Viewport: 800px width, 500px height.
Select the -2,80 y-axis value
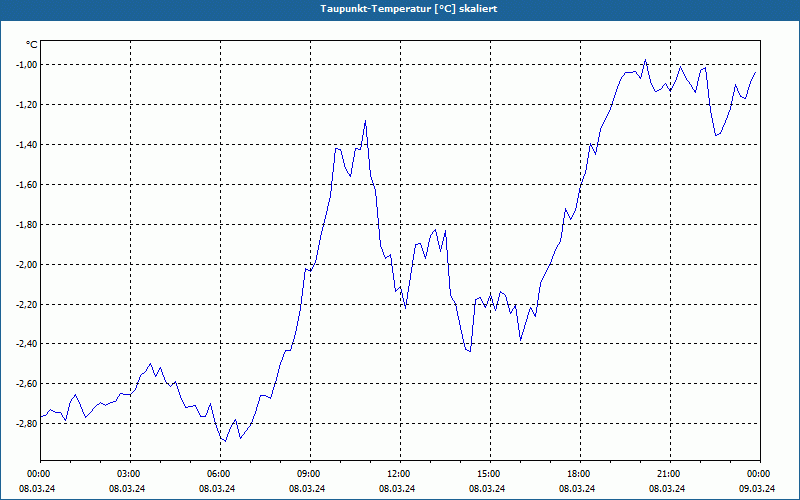tap(27, 423)
